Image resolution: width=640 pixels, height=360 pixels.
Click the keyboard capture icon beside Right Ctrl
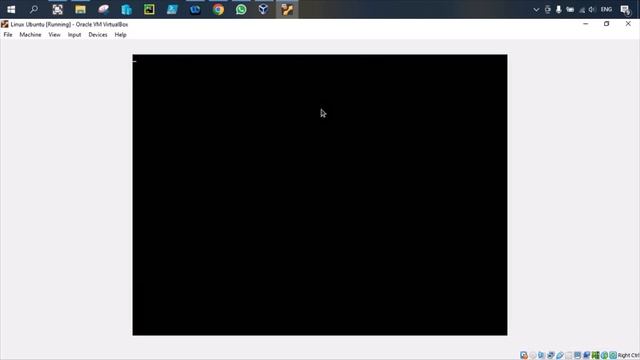click(613, 356)
